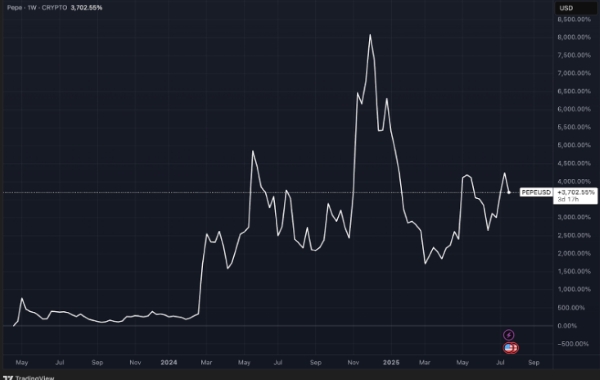Select the 4,500.00% price axis label
The width and height of the screenshot is (600, 380).
574,163
